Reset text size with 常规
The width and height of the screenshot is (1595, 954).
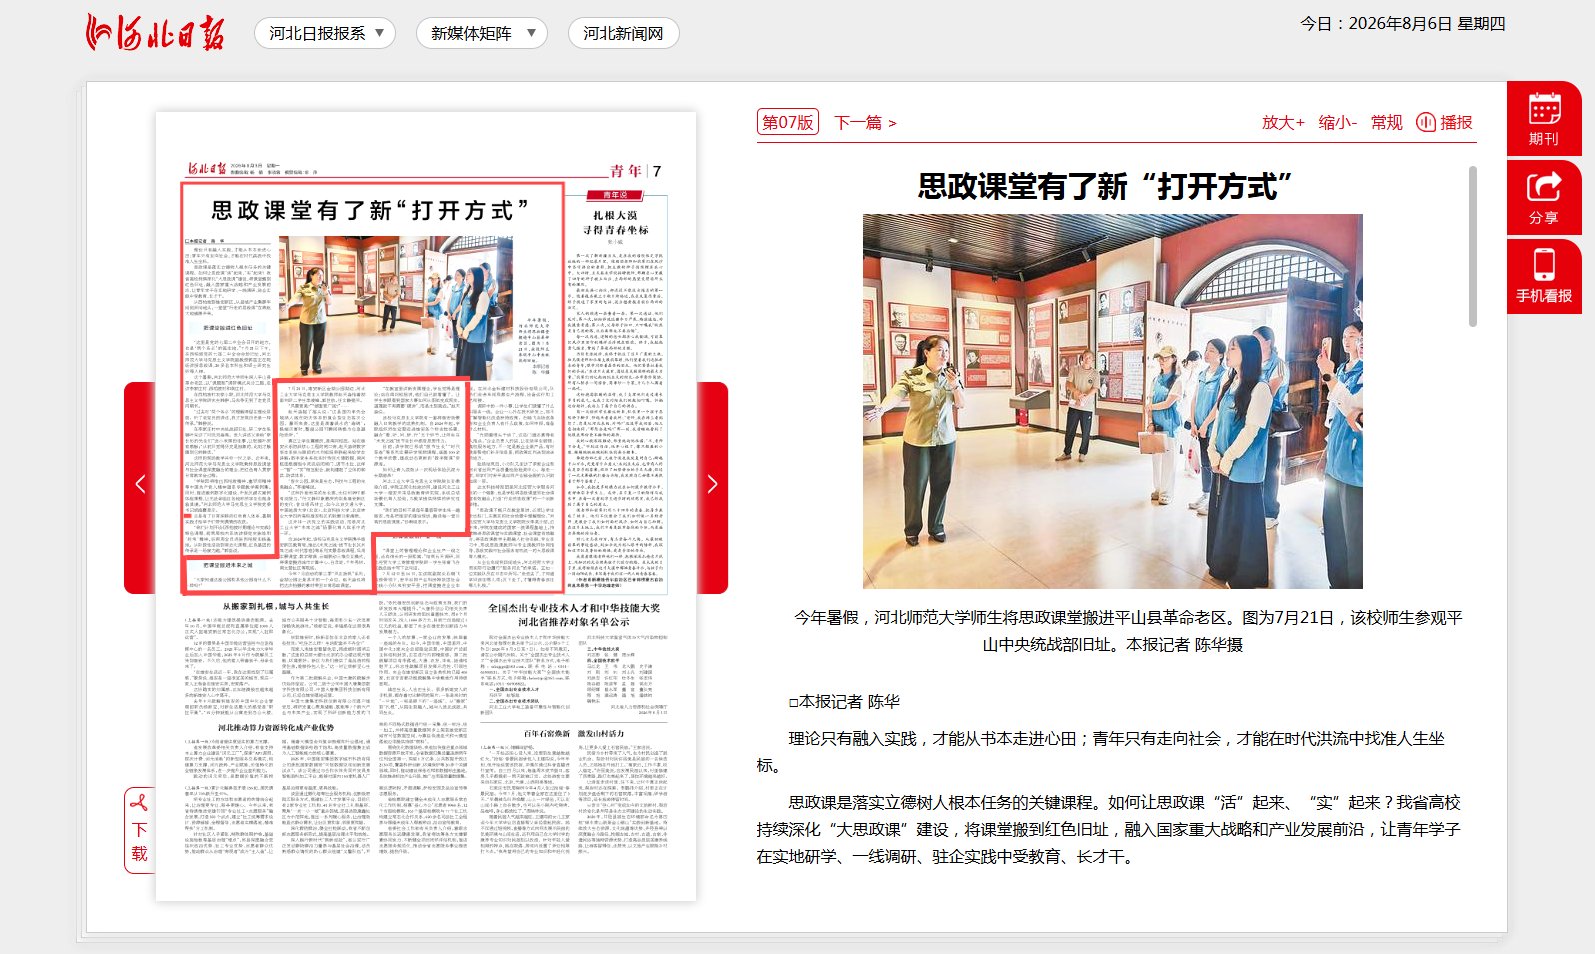[x=1387, y=122]
